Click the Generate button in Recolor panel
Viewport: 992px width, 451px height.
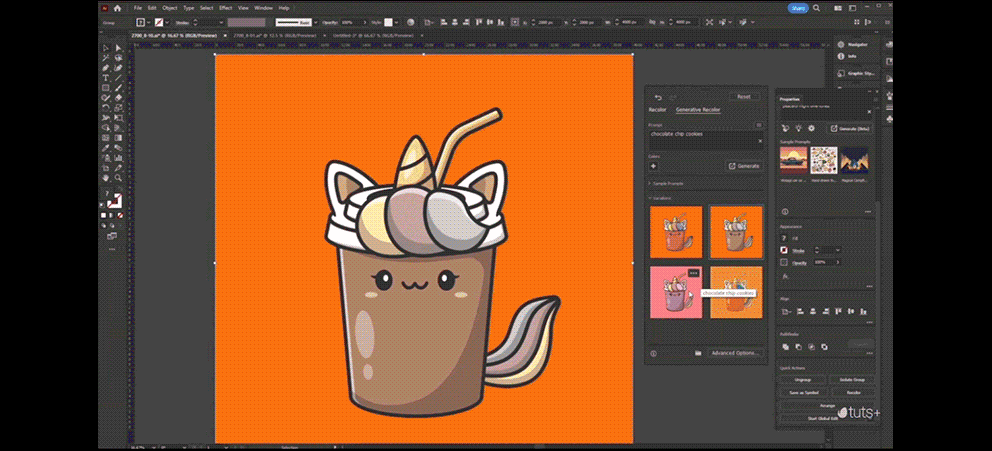click(744, 166)
